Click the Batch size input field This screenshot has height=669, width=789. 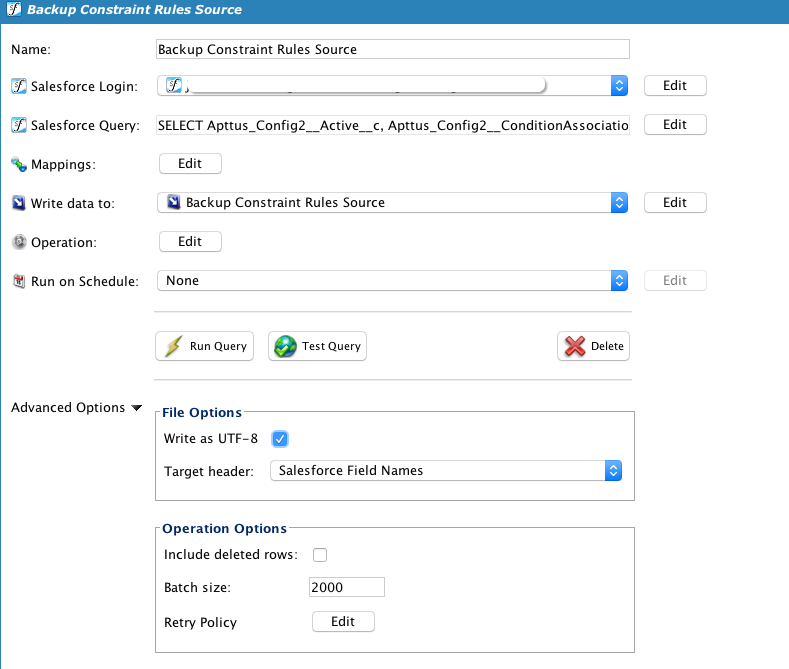click(347, 587)
